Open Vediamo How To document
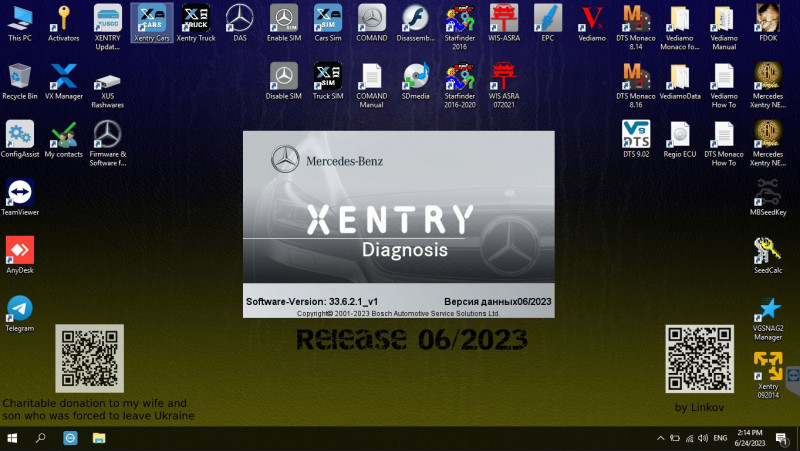800x451 pixels. [724, 86]
